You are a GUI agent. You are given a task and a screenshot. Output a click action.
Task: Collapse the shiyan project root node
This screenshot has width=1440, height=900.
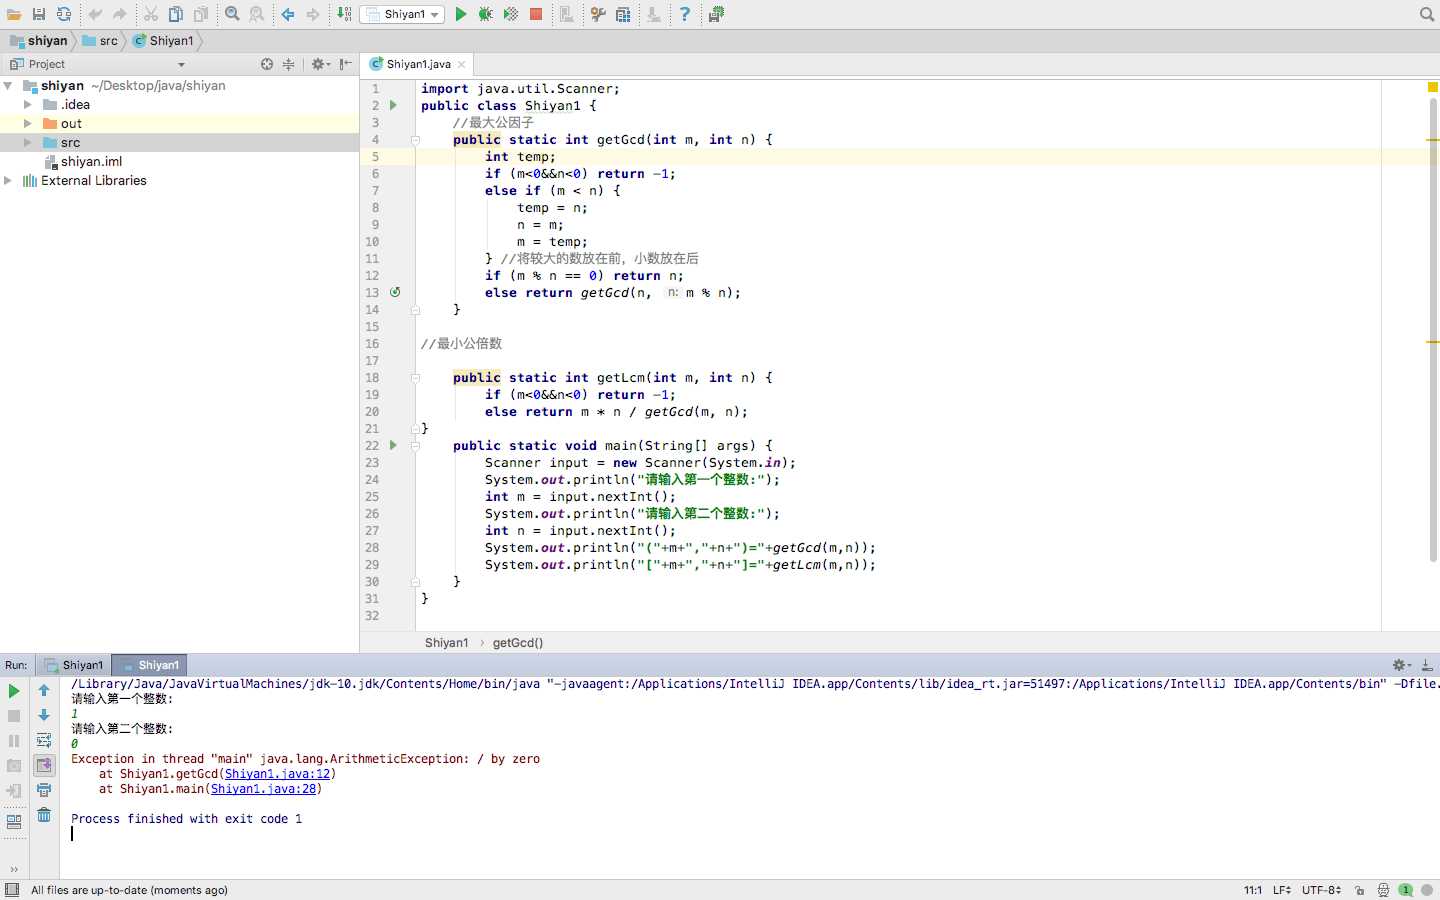8,86
